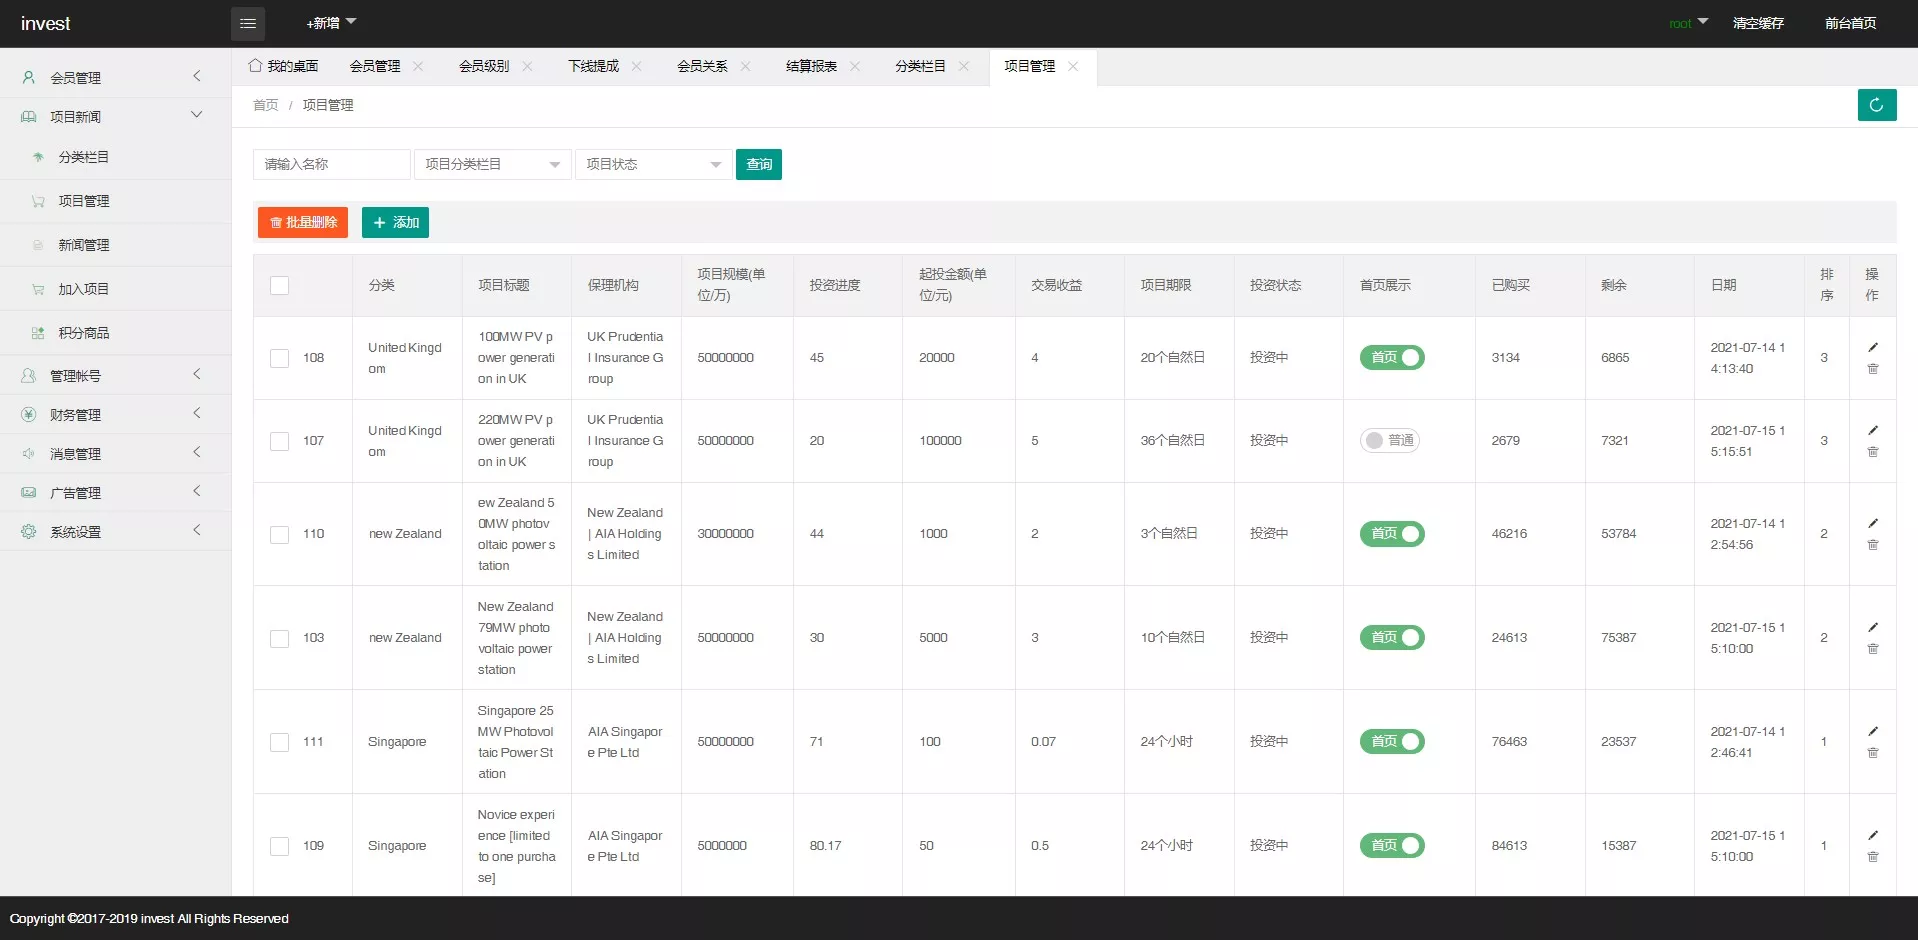Expand the 财务管理 sidebar menu
This screenshot has height=940, width=1918.
tap(115, 414)
